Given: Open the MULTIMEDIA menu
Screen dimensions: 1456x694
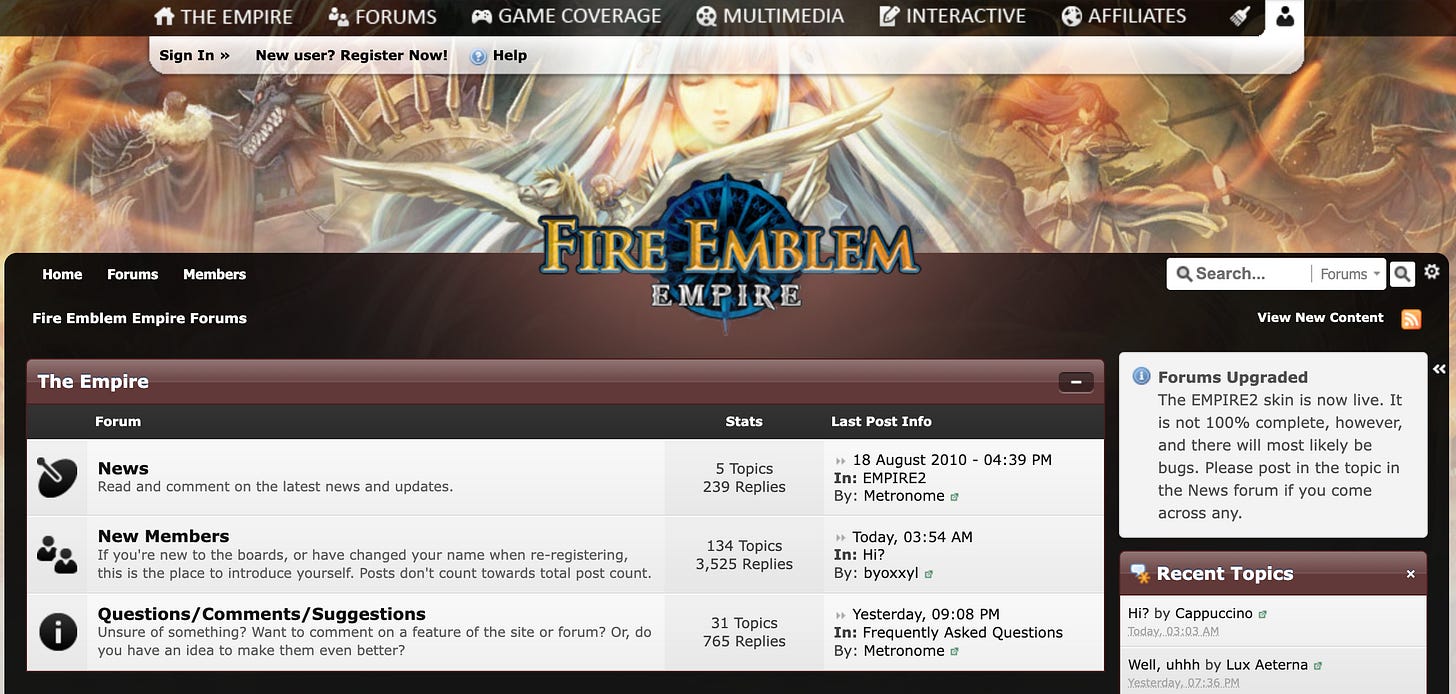Looking at the screenshot, I should (770, 16).
